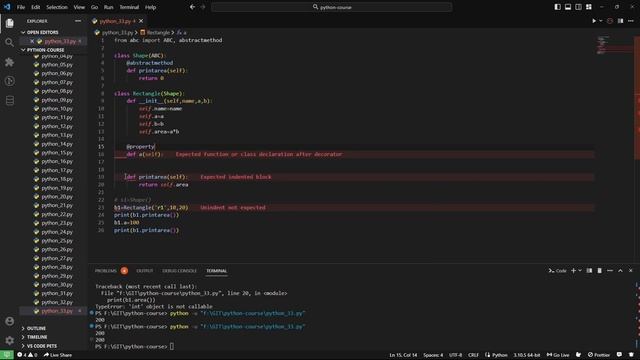
Task: Change line ending via CRLF
Action: point(473,355)
